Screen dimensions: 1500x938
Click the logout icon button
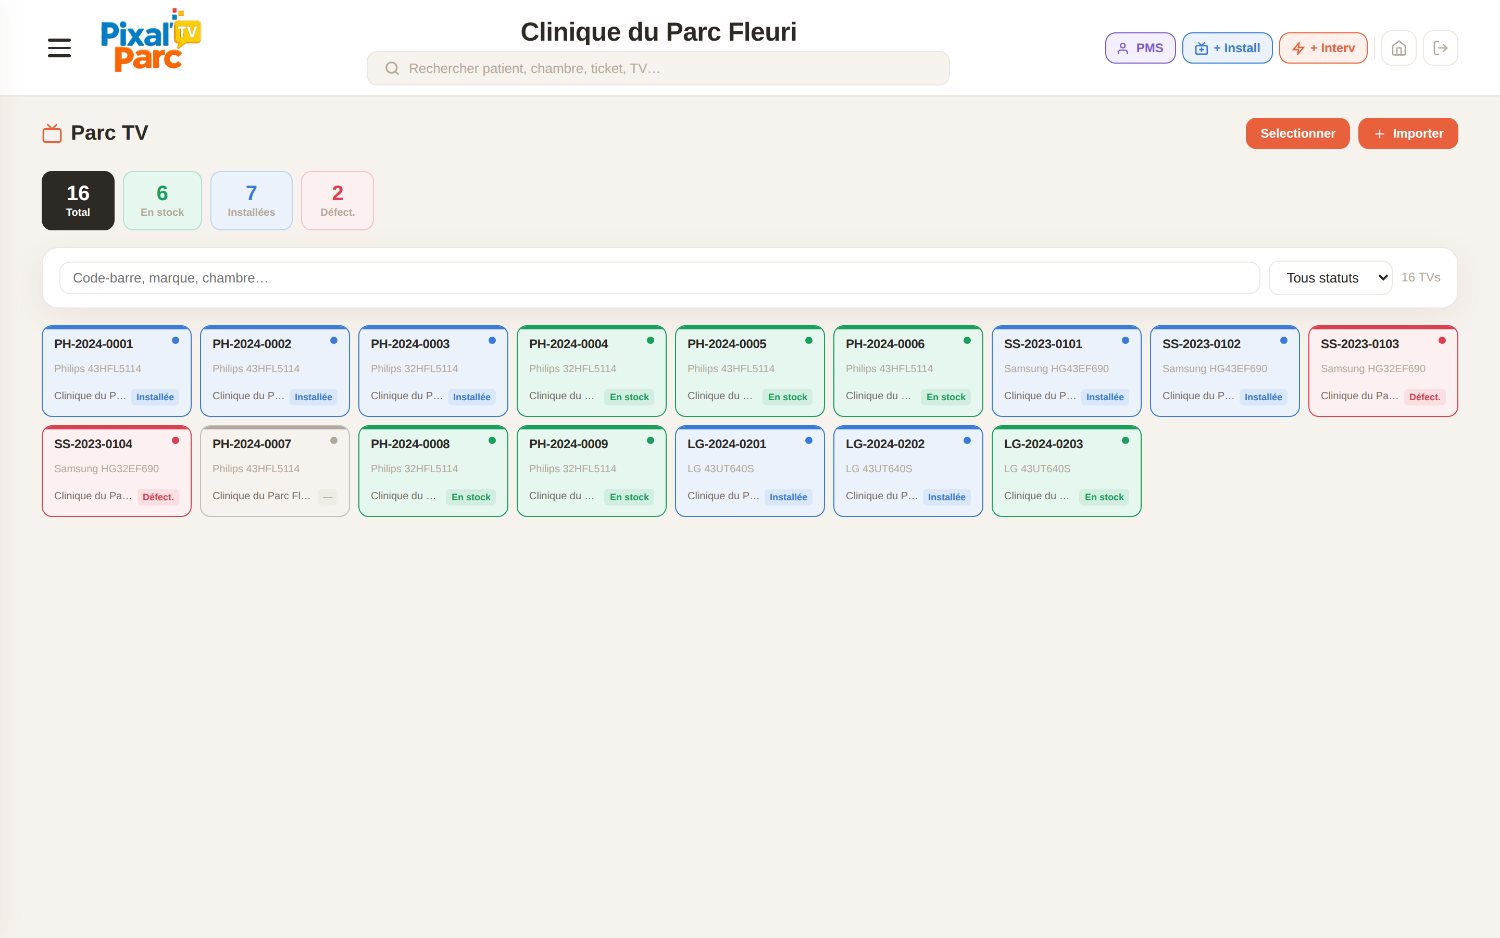pyautogui.click(x=1440, y=48)
